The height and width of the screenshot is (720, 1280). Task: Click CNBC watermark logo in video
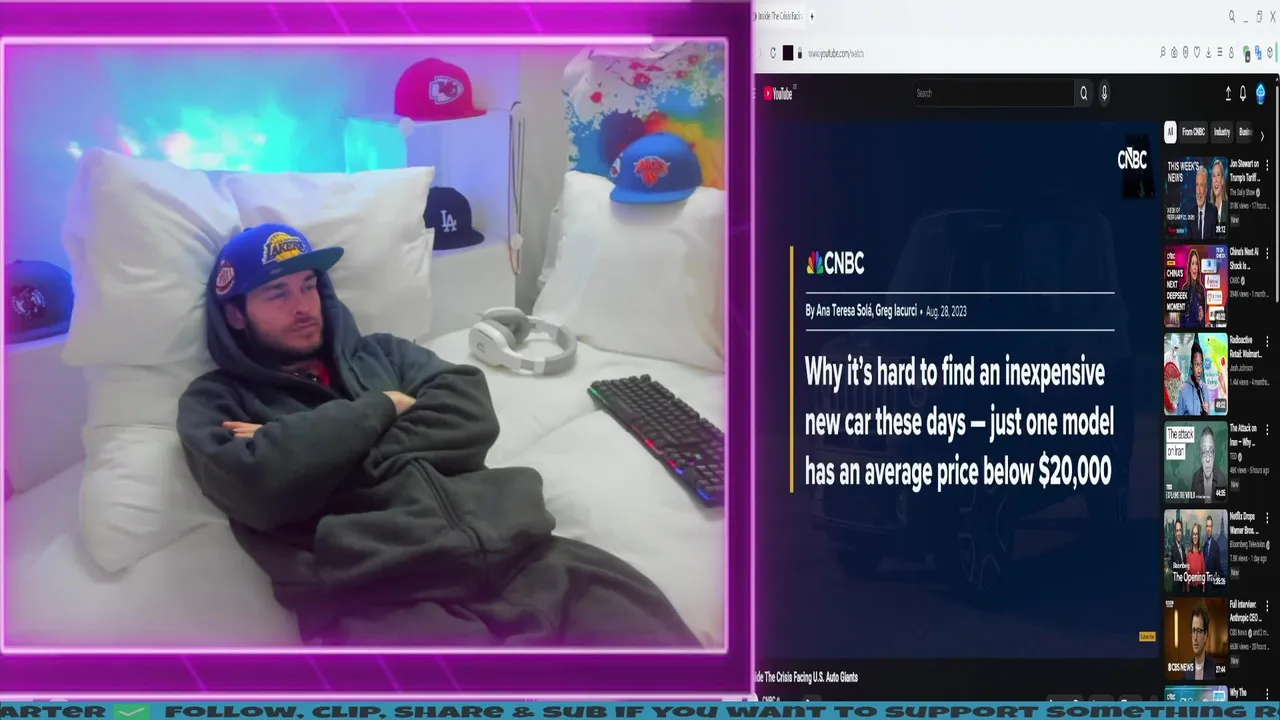pyautogui.click(x=1132, y=158)
